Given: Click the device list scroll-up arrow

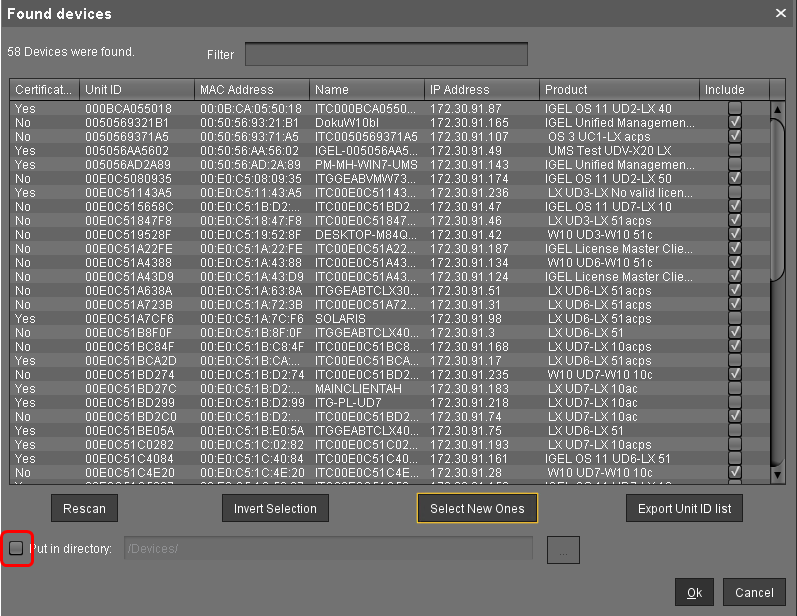Looking at the screenshot, I should 776,108.
